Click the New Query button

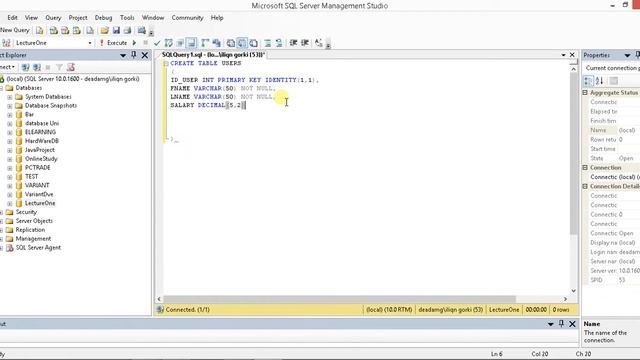pos(15,30)
